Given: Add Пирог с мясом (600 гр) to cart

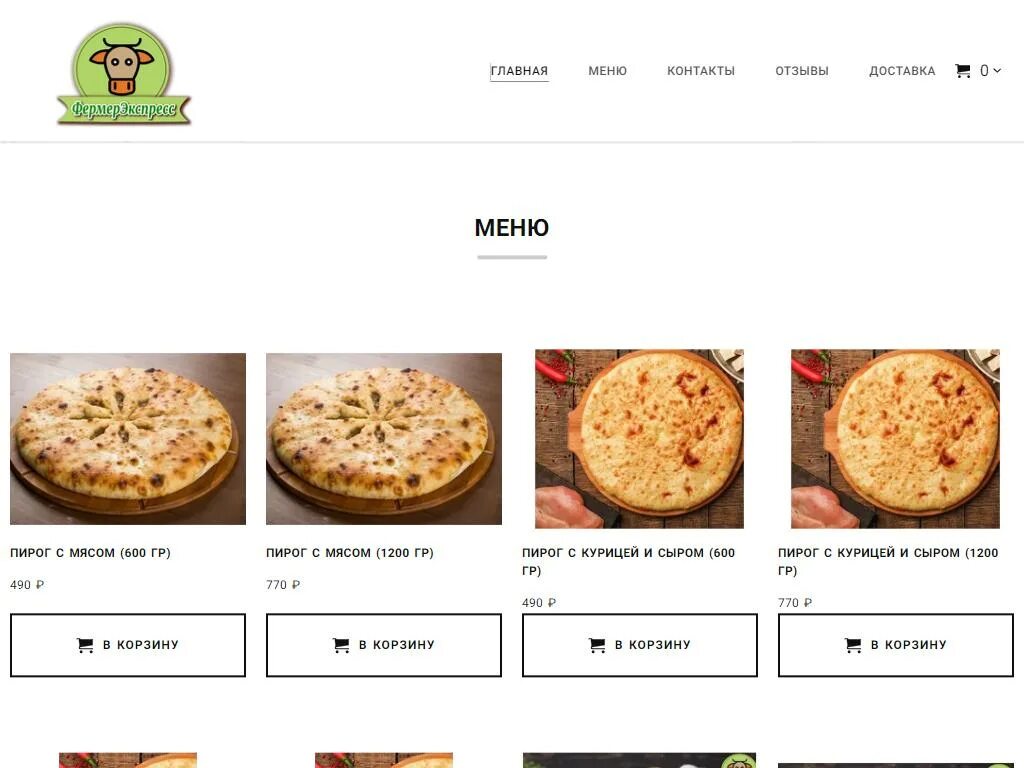Looking at the screenshot, I should tap(128, 645).
